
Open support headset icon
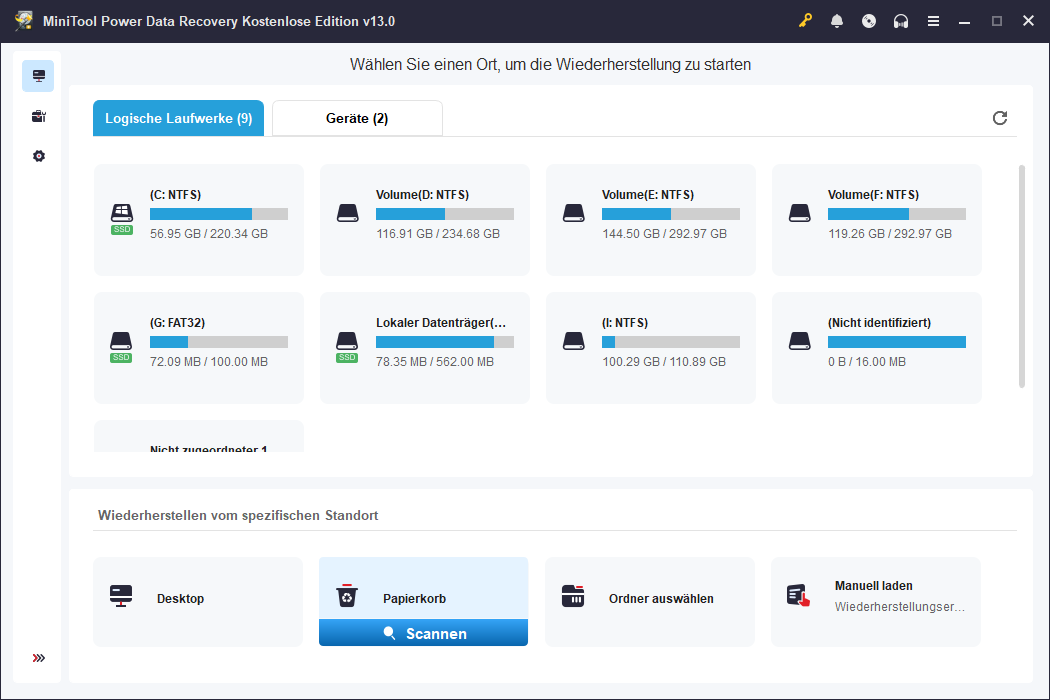click(901, 21)
